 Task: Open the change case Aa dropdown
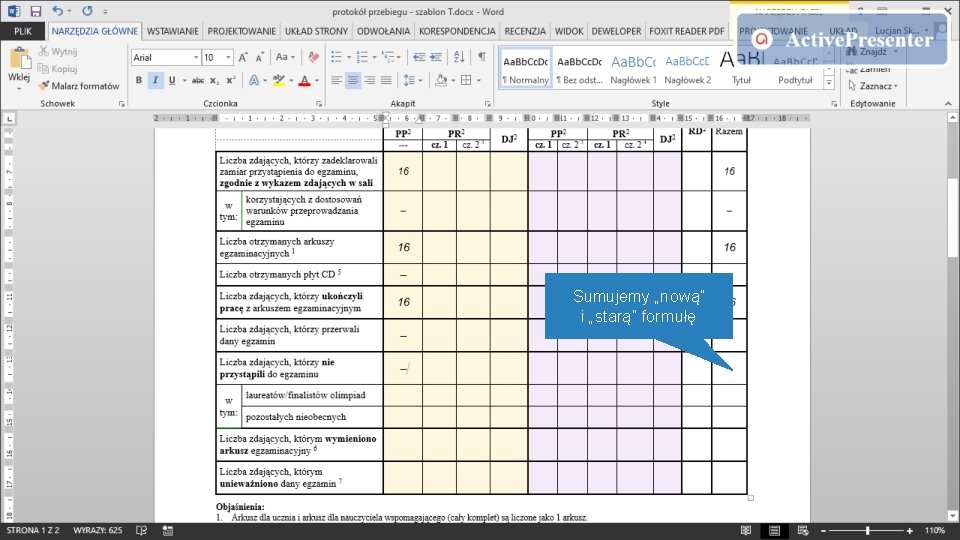[x=285, y=57]
